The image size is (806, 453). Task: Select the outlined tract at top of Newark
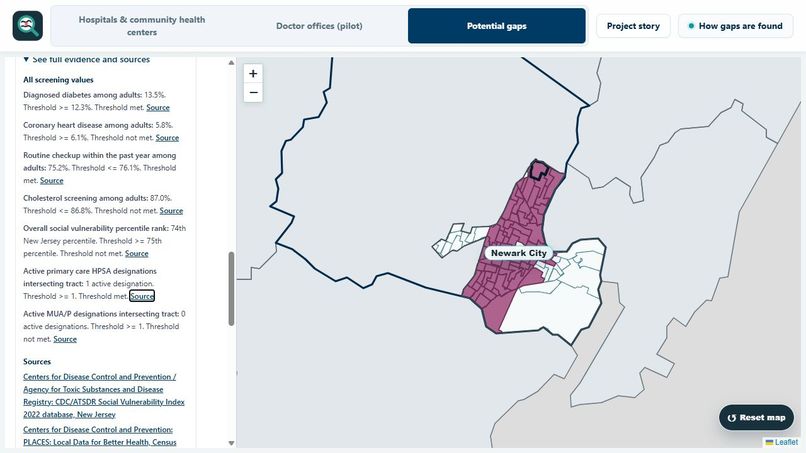(539, 169)
